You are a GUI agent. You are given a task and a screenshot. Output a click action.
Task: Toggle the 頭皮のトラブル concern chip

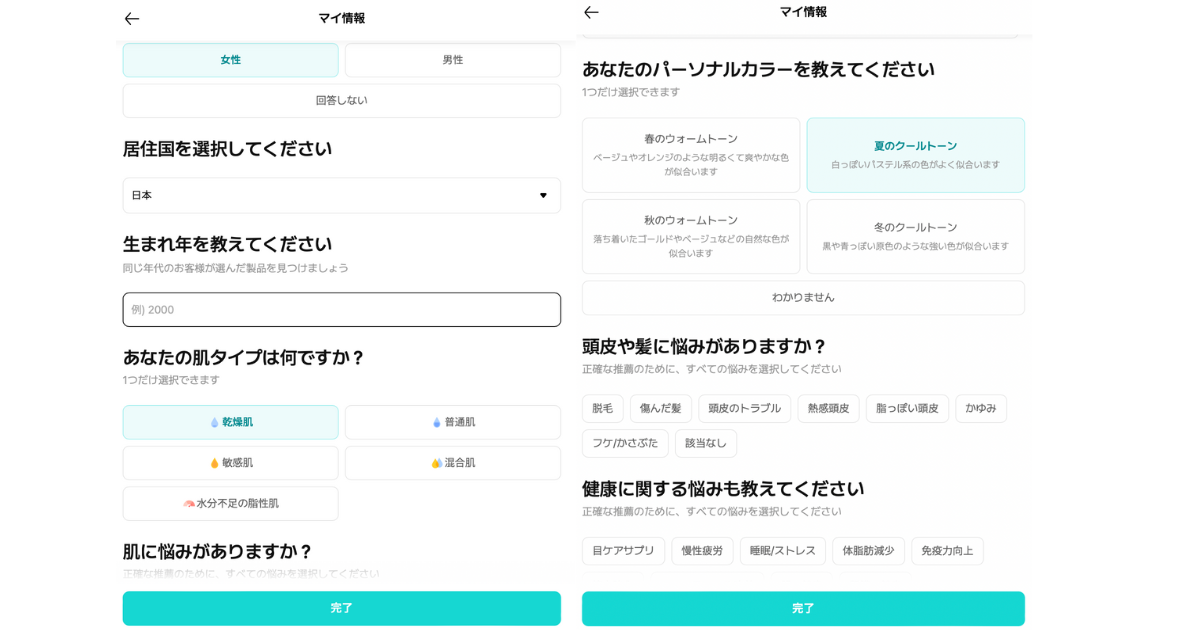[744, 409]
